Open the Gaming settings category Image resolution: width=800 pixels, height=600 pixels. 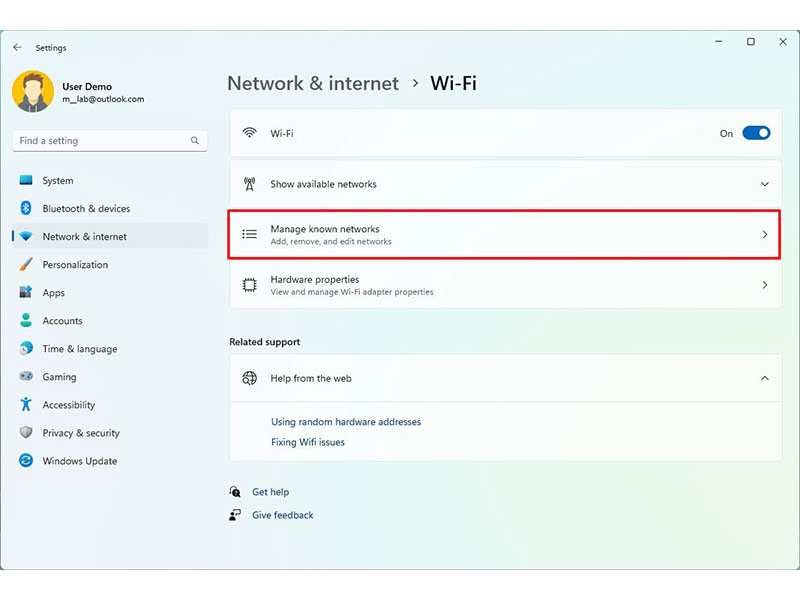pyautogui.click(x=110, y=377)
